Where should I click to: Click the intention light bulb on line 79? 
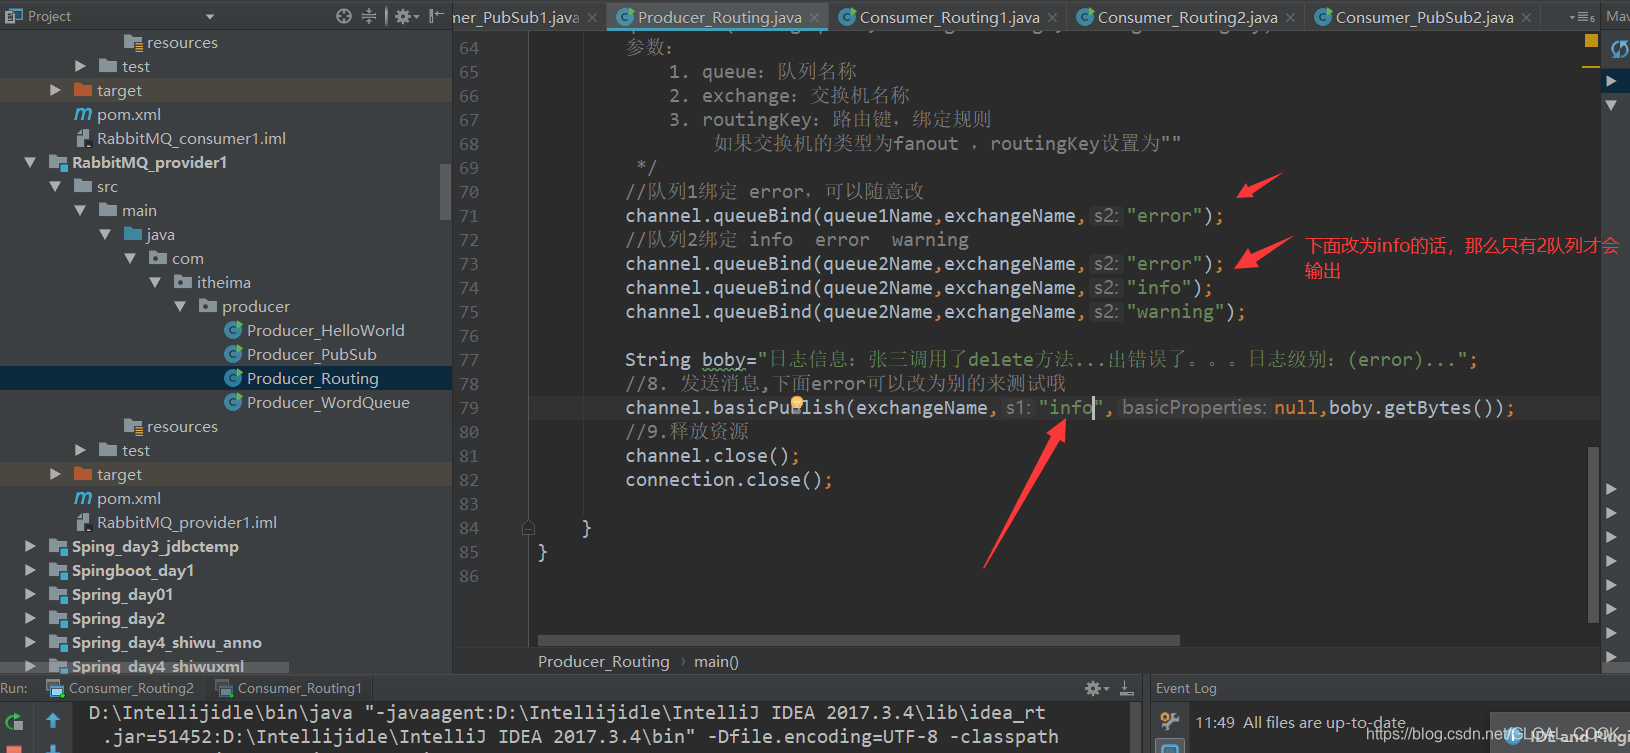797,402
